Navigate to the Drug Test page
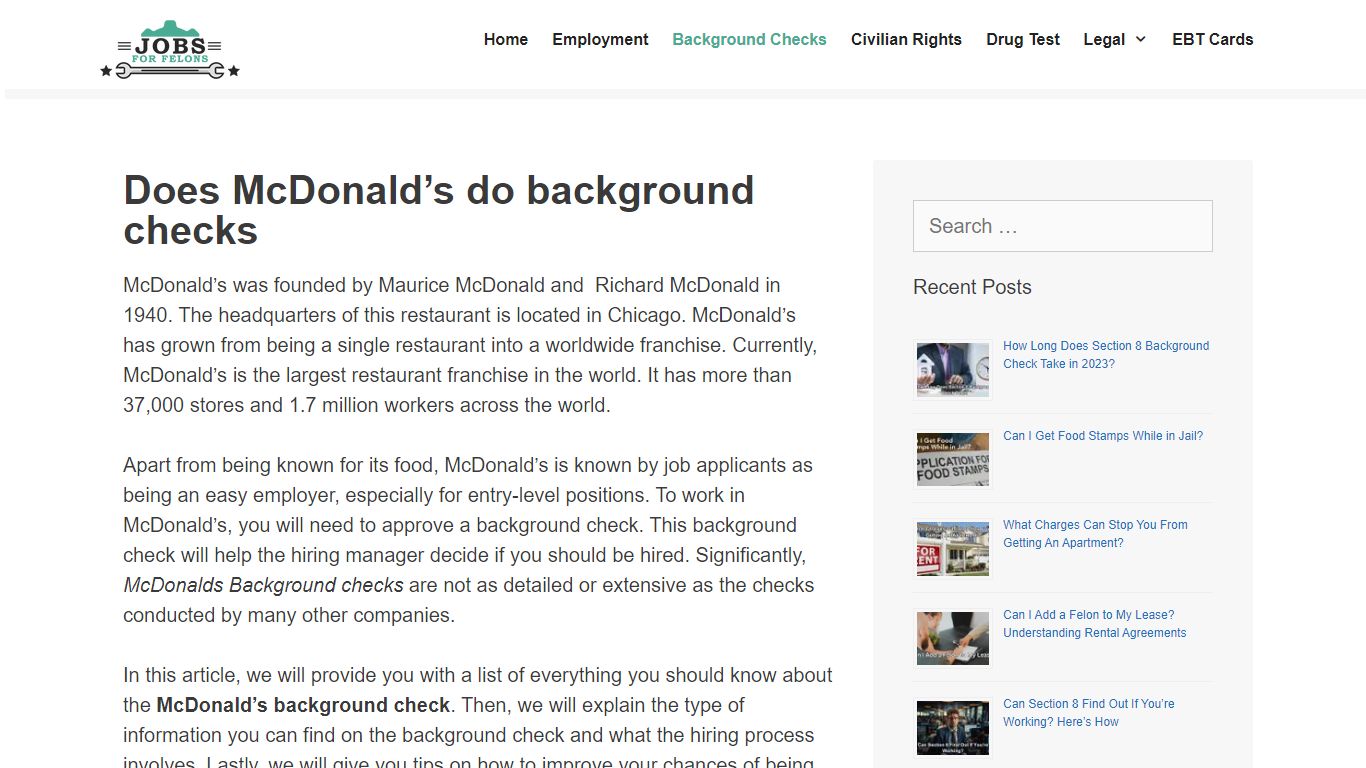The height and width of the screenshot is (768, 1366). tap(1023, 39)
